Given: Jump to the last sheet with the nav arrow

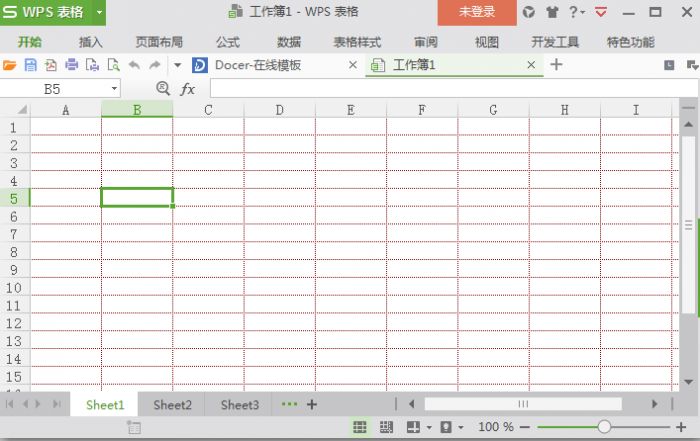Looking at the screenshot, I should [57, 404].
